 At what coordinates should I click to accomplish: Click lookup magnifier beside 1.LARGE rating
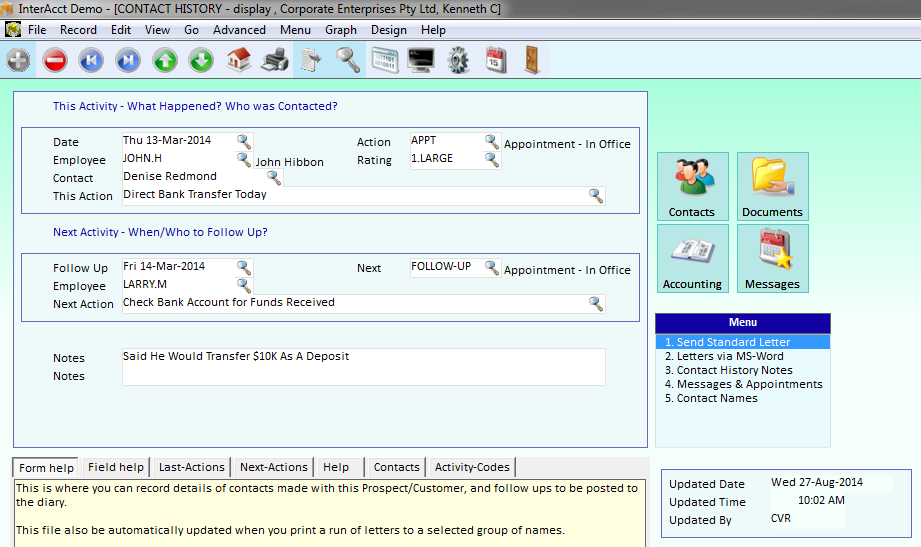(x=492, y=159)
